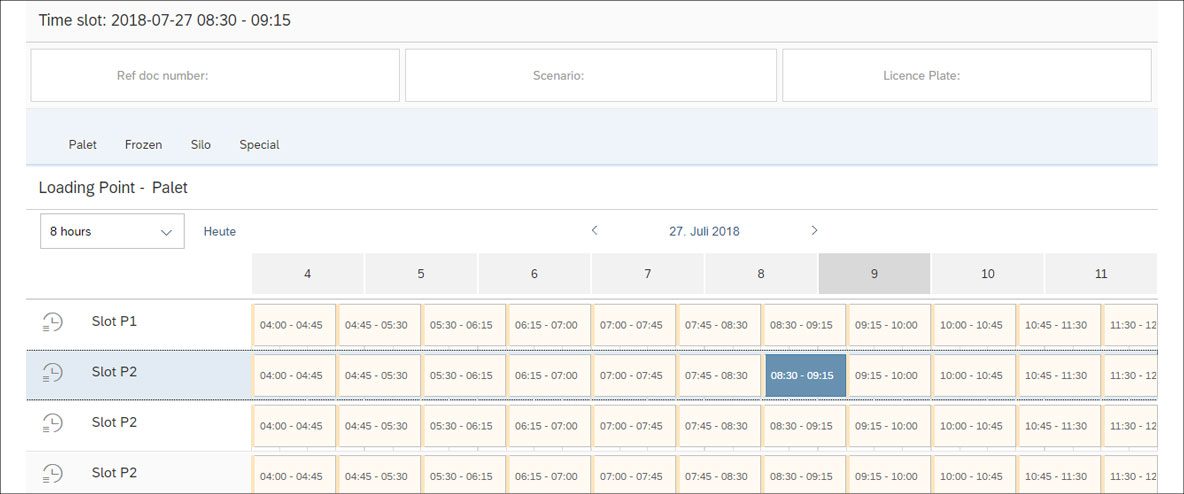Switch to the Frozen tab
Viewport: 1184px width, 494px height.
point(143,144)
